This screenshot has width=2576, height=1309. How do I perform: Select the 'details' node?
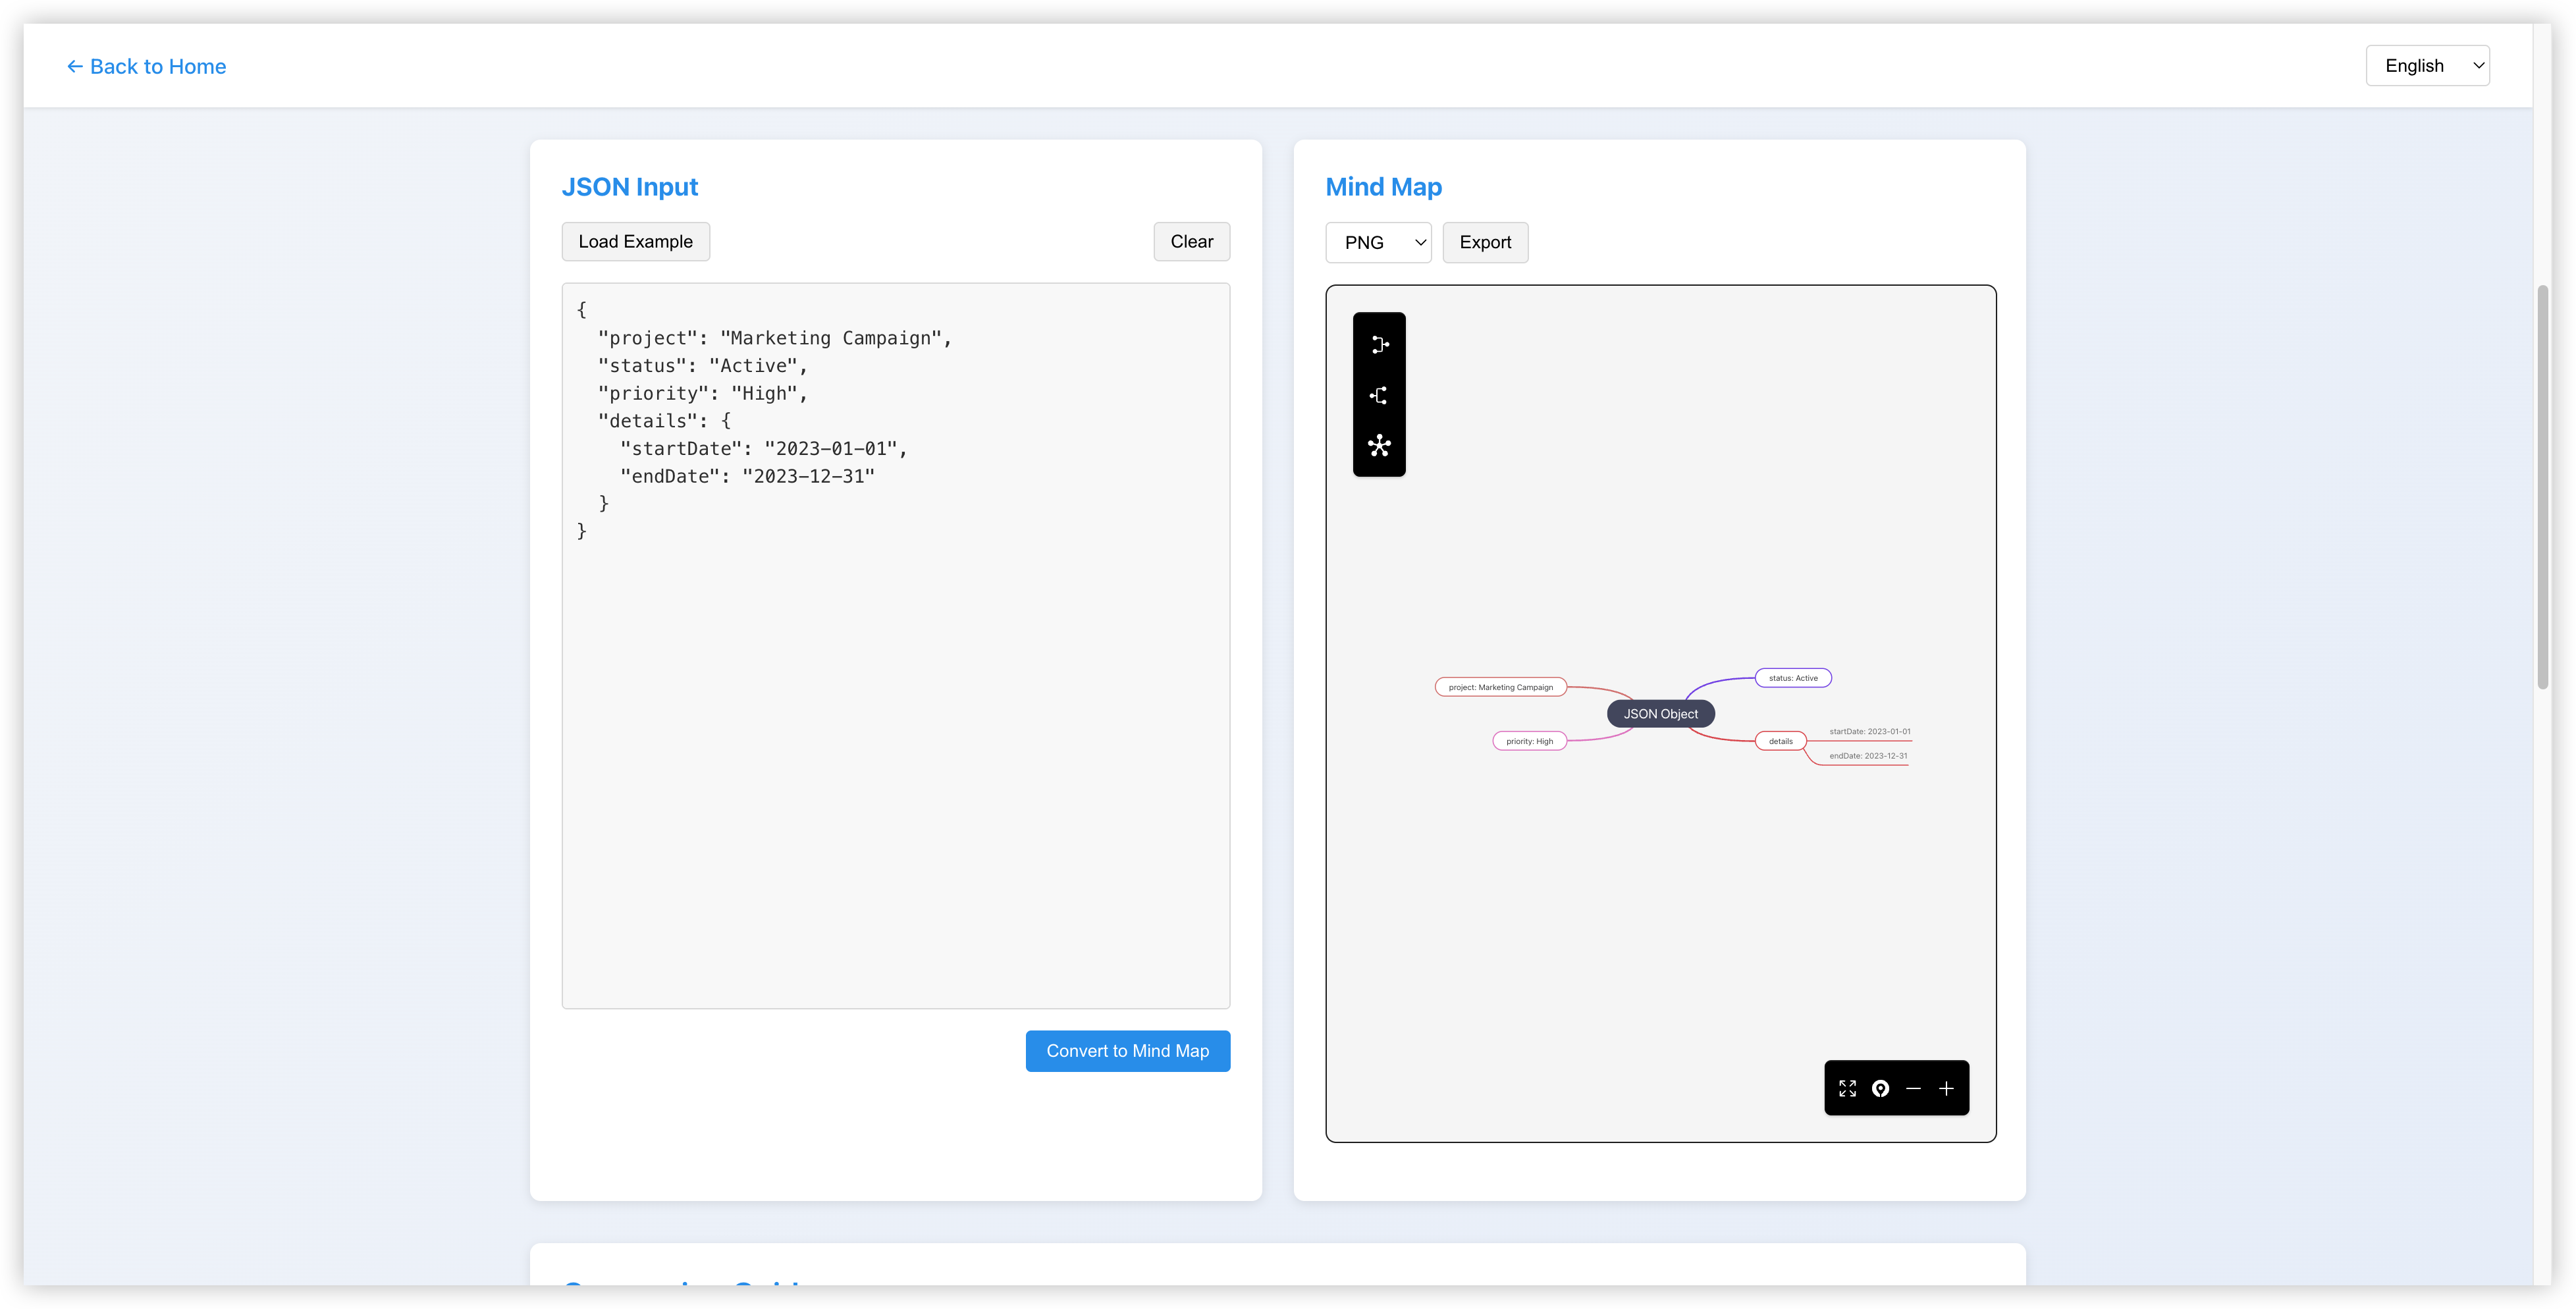click(x=1780, y=741)
